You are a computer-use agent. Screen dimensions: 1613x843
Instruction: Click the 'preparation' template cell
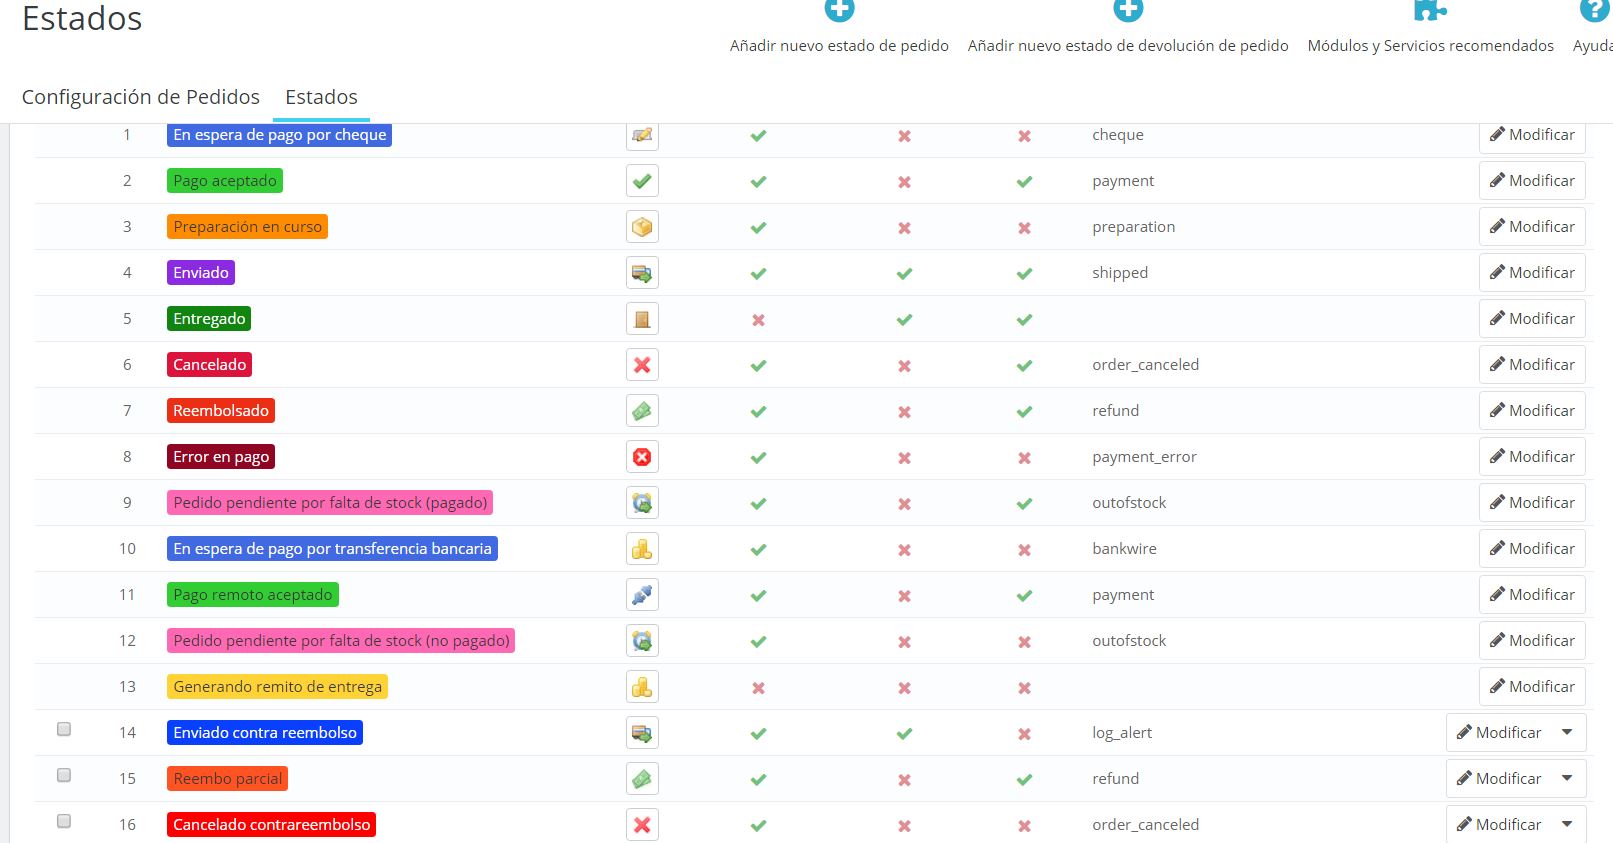[1133, 227]
